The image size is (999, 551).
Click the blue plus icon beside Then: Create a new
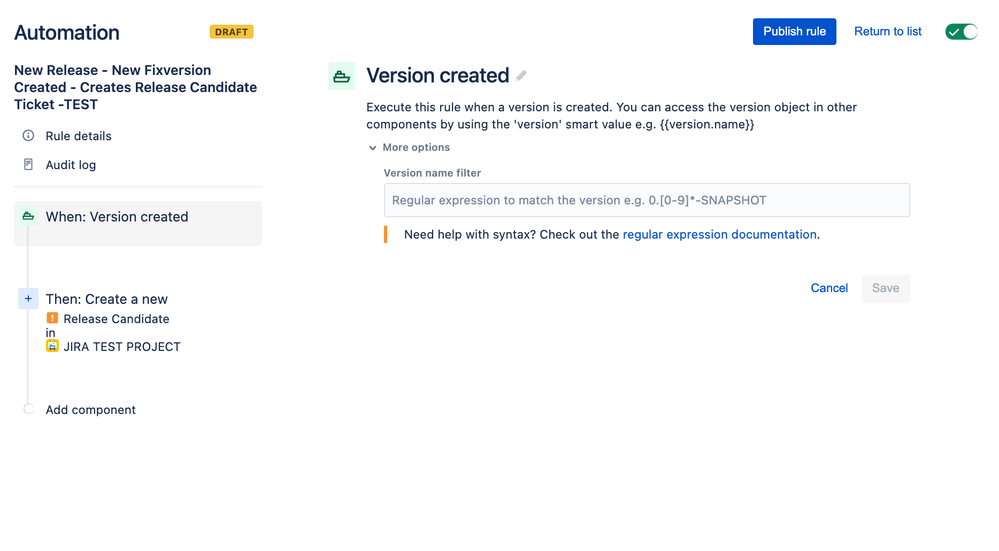tap(28, 299)
